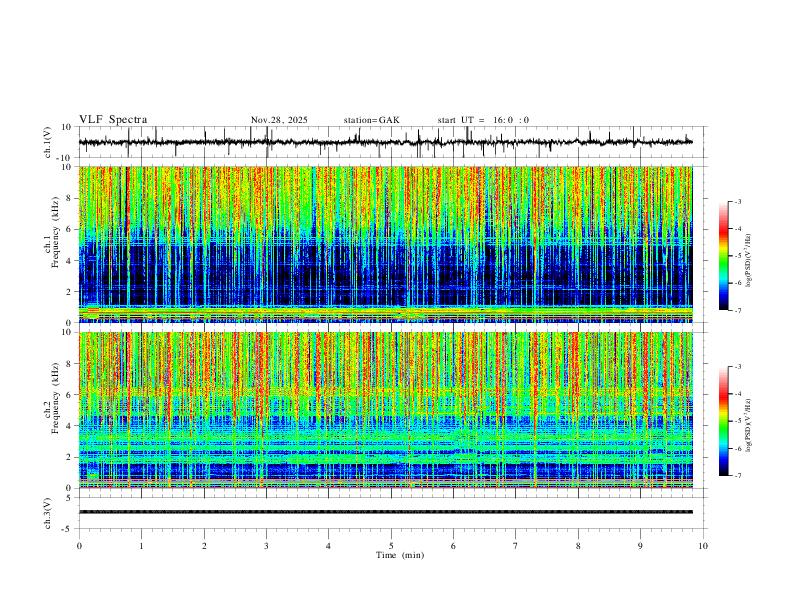Click the ch.2 spectrogram panel
The height and width of the screenshot is (612, 792).
coord(385,410)
